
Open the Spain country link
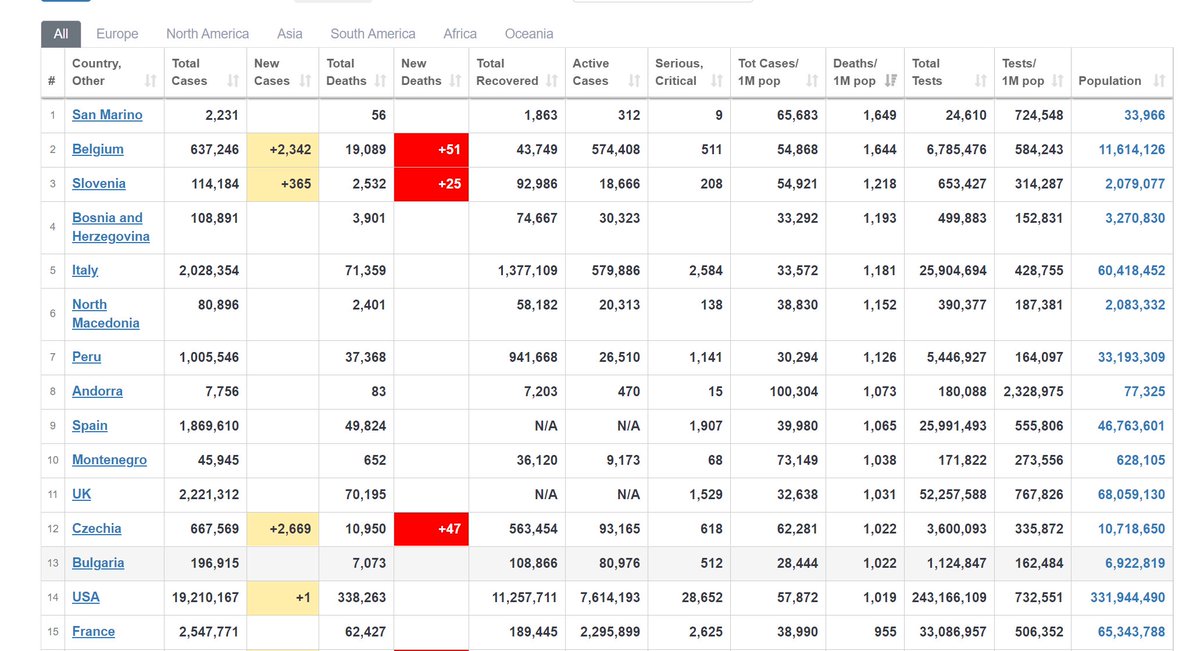pyautogui.click(x=90, y=425)
